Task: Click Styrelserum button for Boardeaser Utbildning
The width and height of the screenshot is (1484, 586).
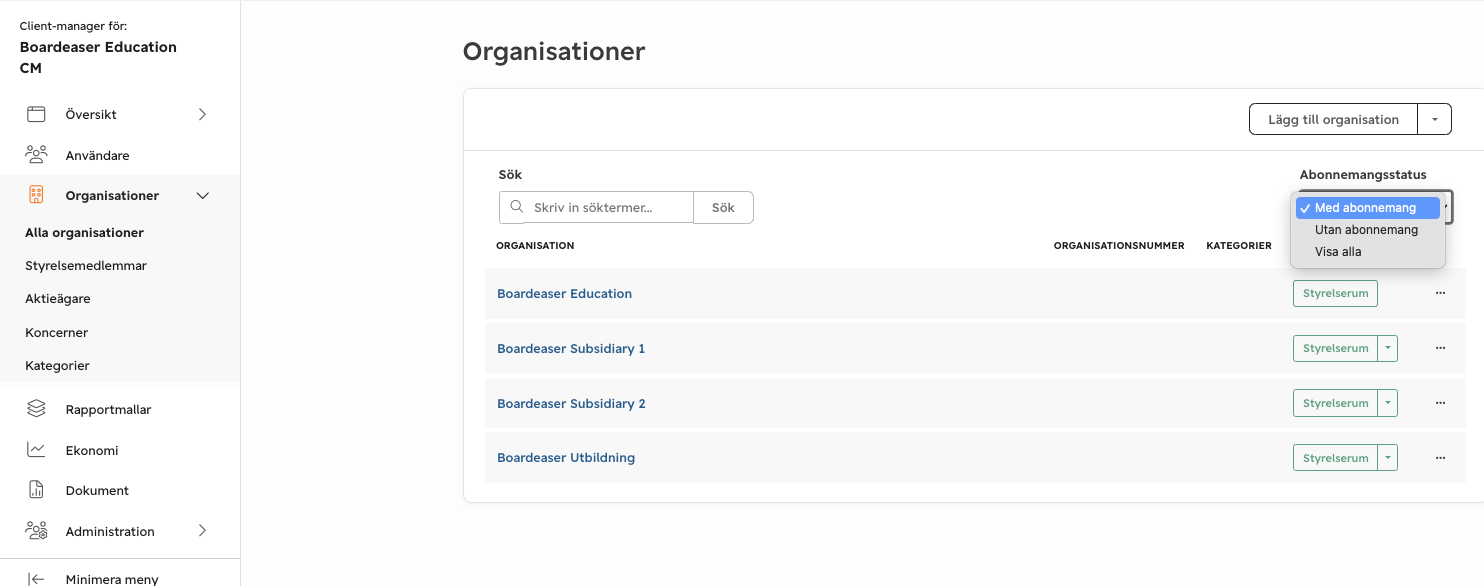Action: (1335, 458)
